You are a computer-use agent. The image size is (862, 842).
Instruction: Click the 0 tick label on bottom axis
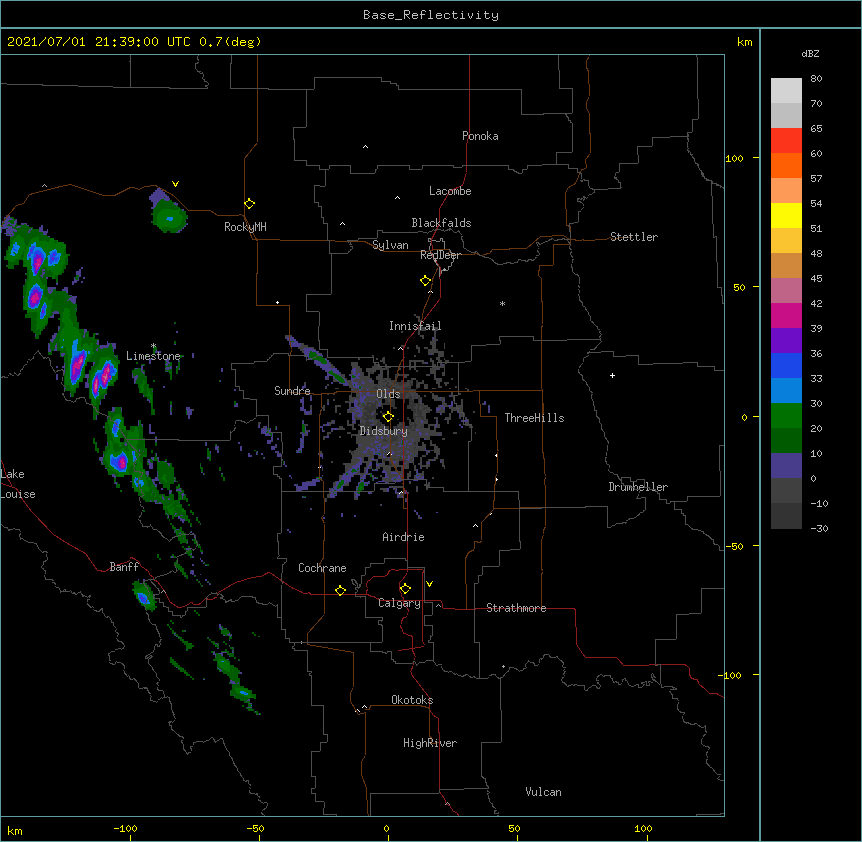tap(386, 828)
